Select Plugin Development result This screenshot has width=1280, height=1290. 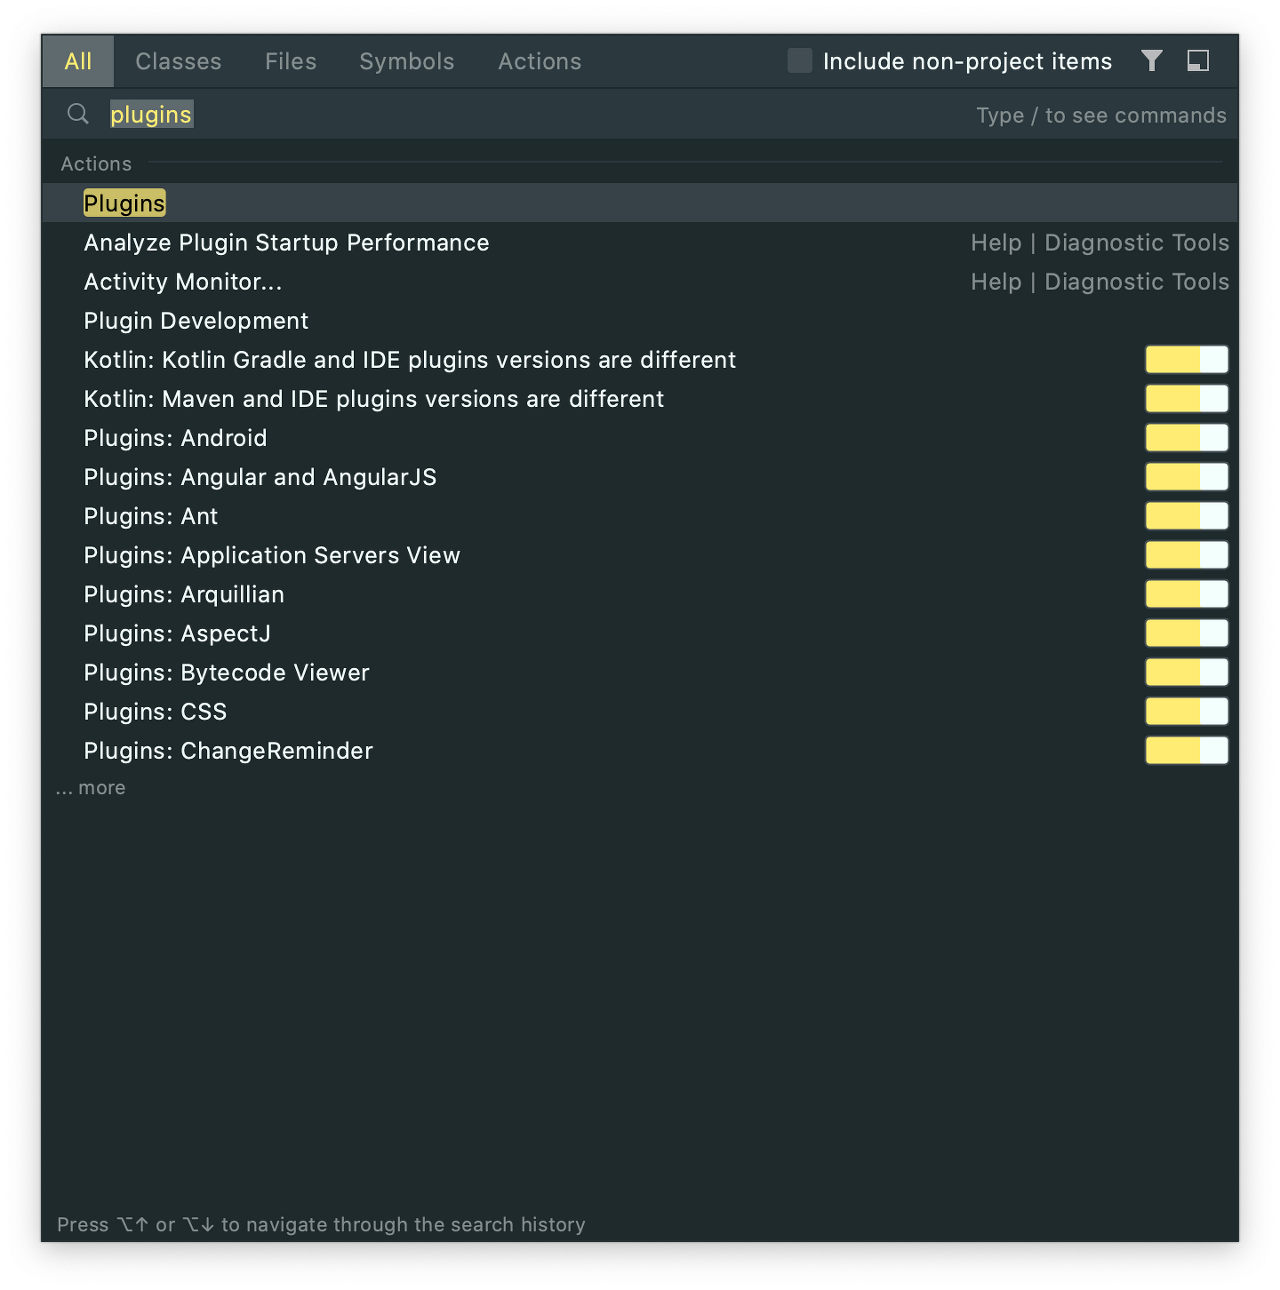pyautogui.click(x=196, y=321)
